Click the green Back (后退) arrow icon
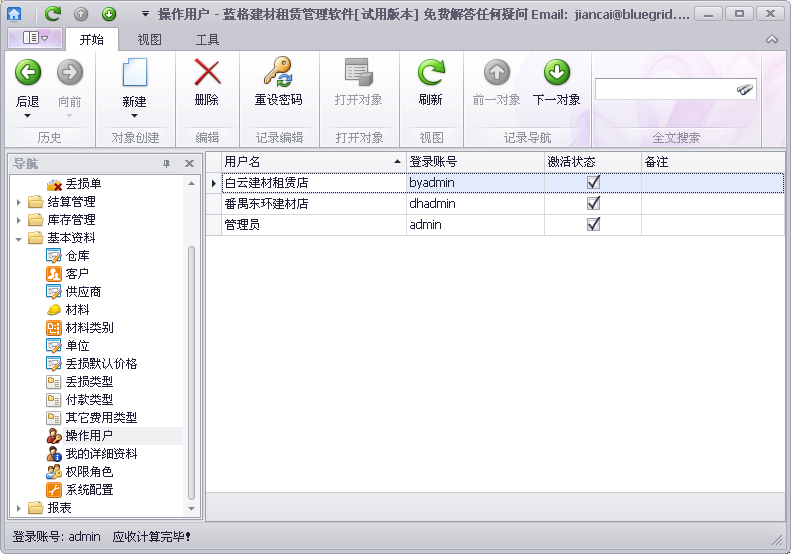791x554 pixels. tap(28, 73)
